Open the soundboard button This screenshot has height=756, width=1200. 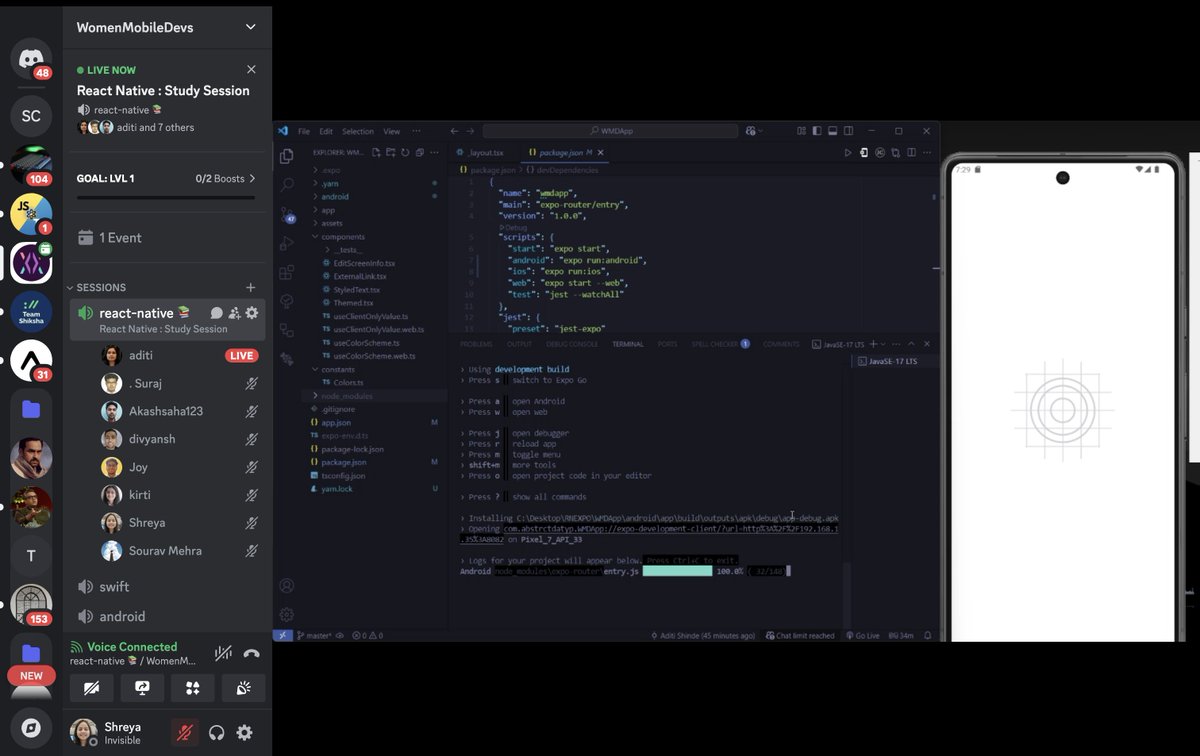pos(243,688)
